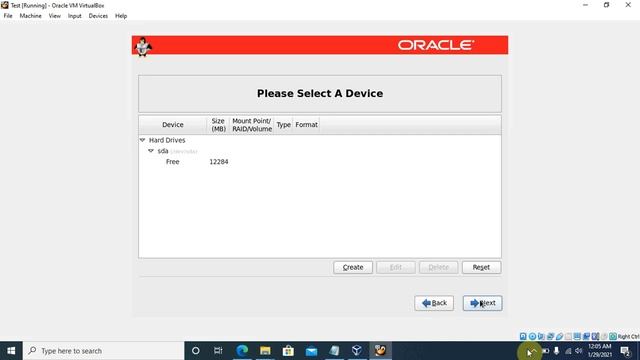Click the greyed-out Delete button
The width and height of the screenshot is (640, 360).
pos(439,267)
